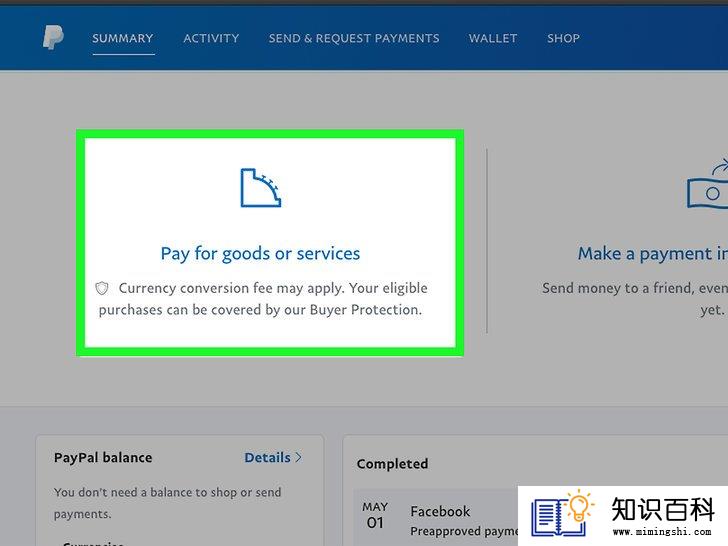728x546 pixels.
Task: Click the send money cash icon
Action: [x=707, y=185]
